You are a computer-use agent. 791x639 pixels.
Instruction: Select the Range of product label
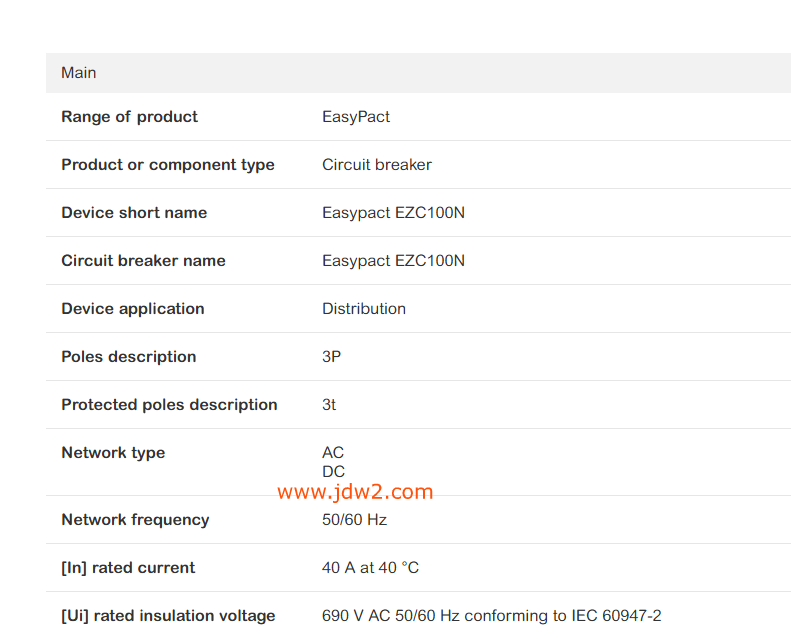tap(129, 117)
